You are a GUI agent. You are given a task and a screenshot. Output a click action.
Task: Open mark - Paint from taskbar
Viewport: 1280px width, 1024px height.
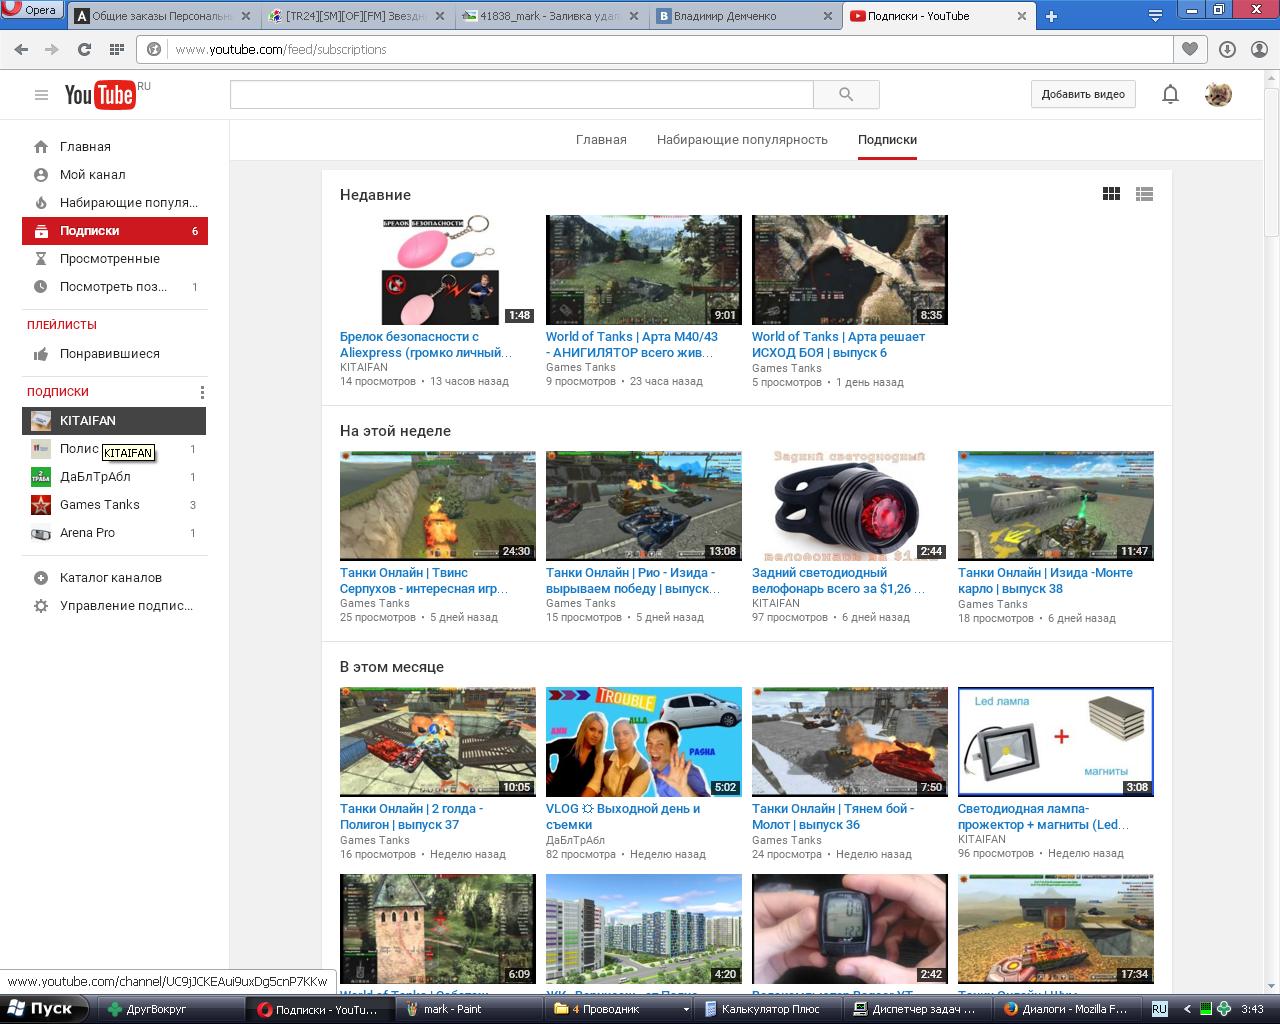472,1009
